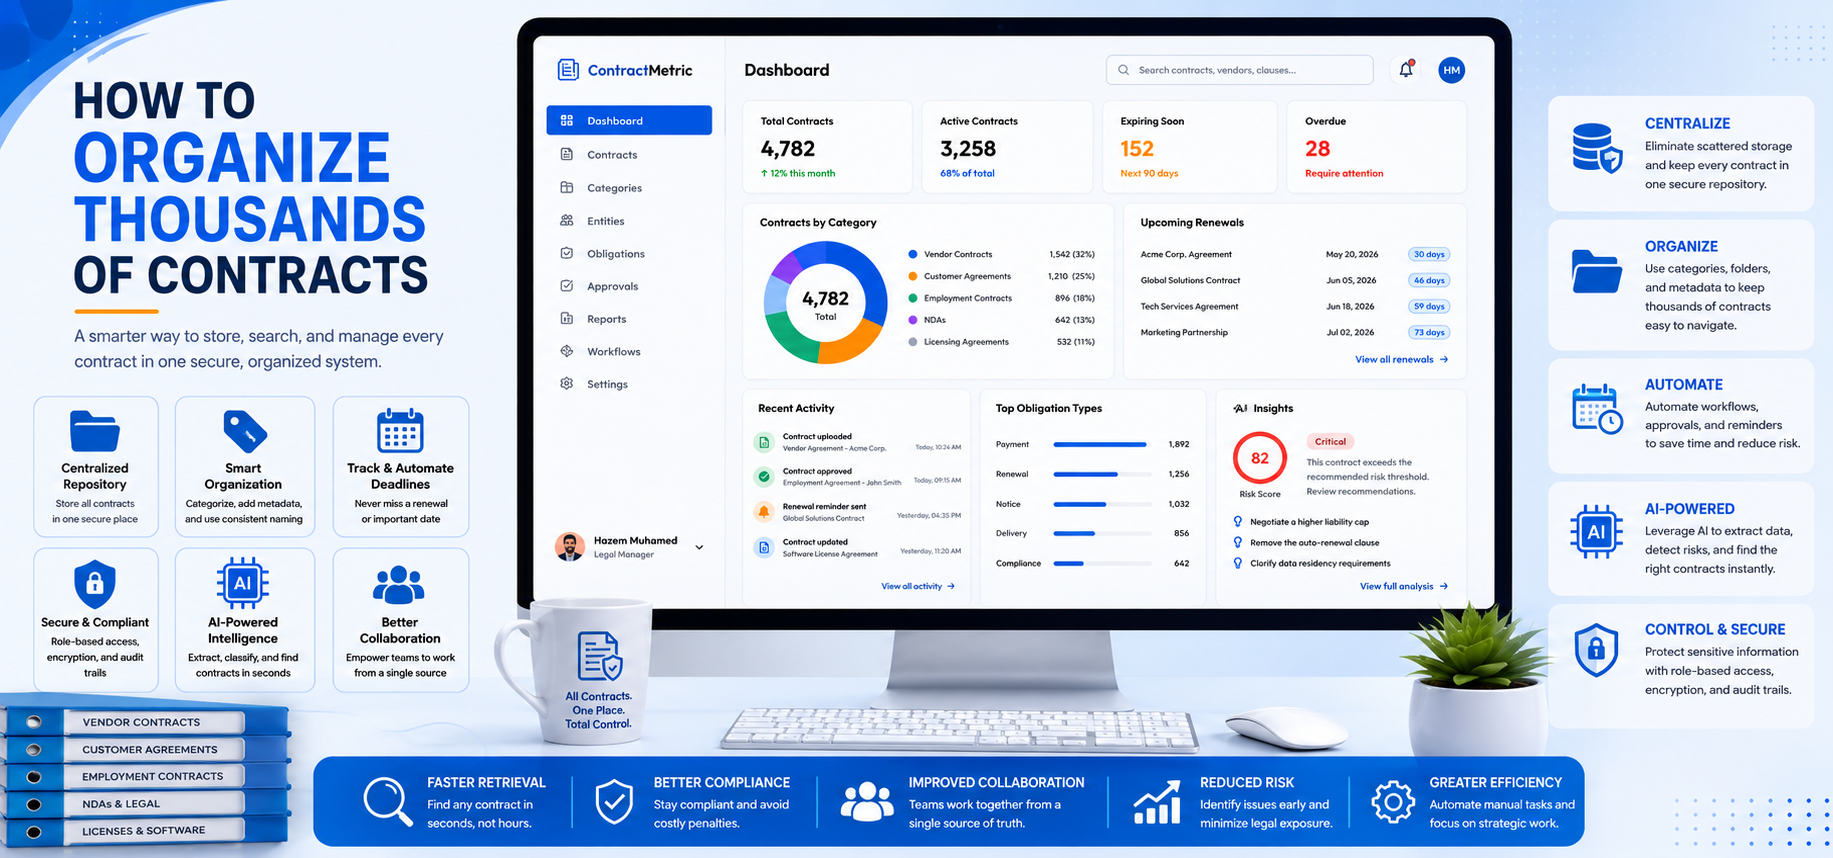Click the Categories folder icon in sidebar
Image resolution: width=1833 pixels, height=858 pixels.
pyautogui.click(x=567, y=188)
